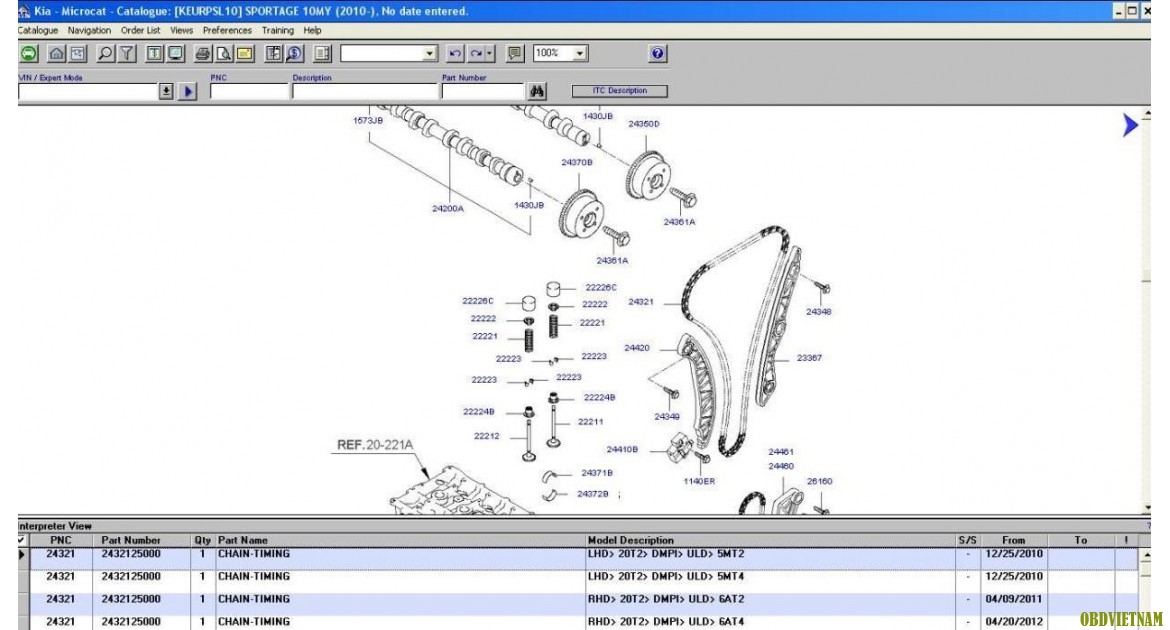Focus the PNC search field
The height and width of the screenshot is (630, 1170).
pos(249,91)
